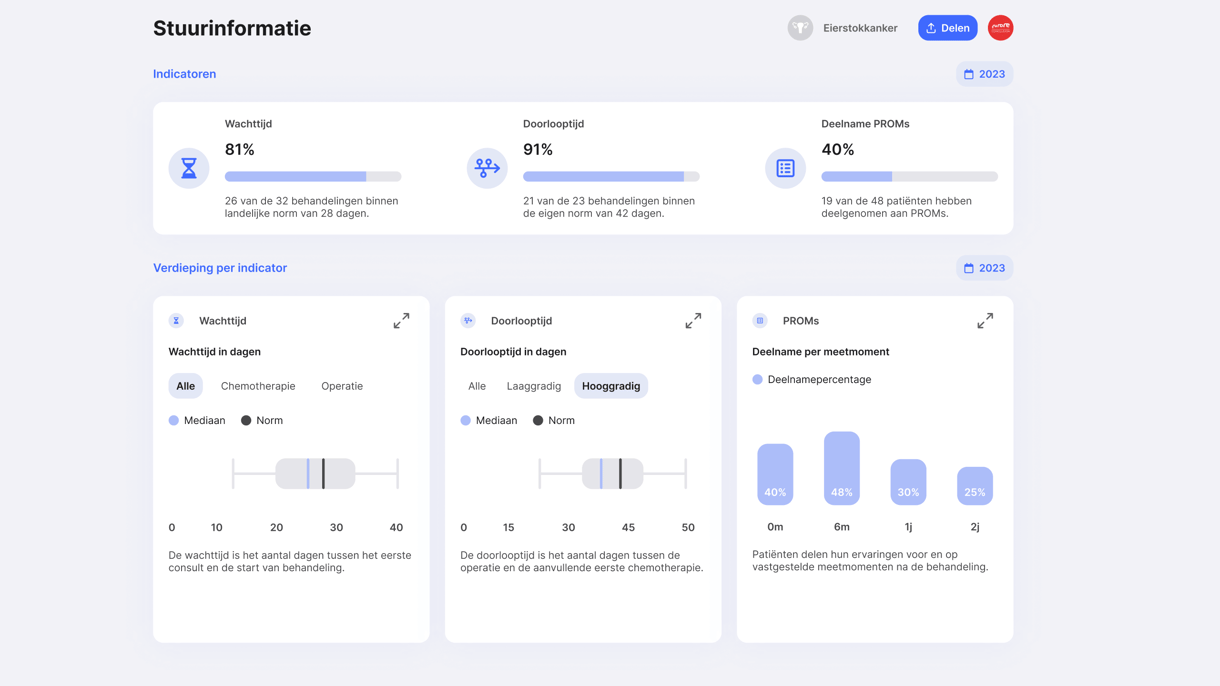Viewport: 1220px width, 686px height.
Task: Click the 48% bar for the 6m measurement moment
Action: (x=841, y=467)
